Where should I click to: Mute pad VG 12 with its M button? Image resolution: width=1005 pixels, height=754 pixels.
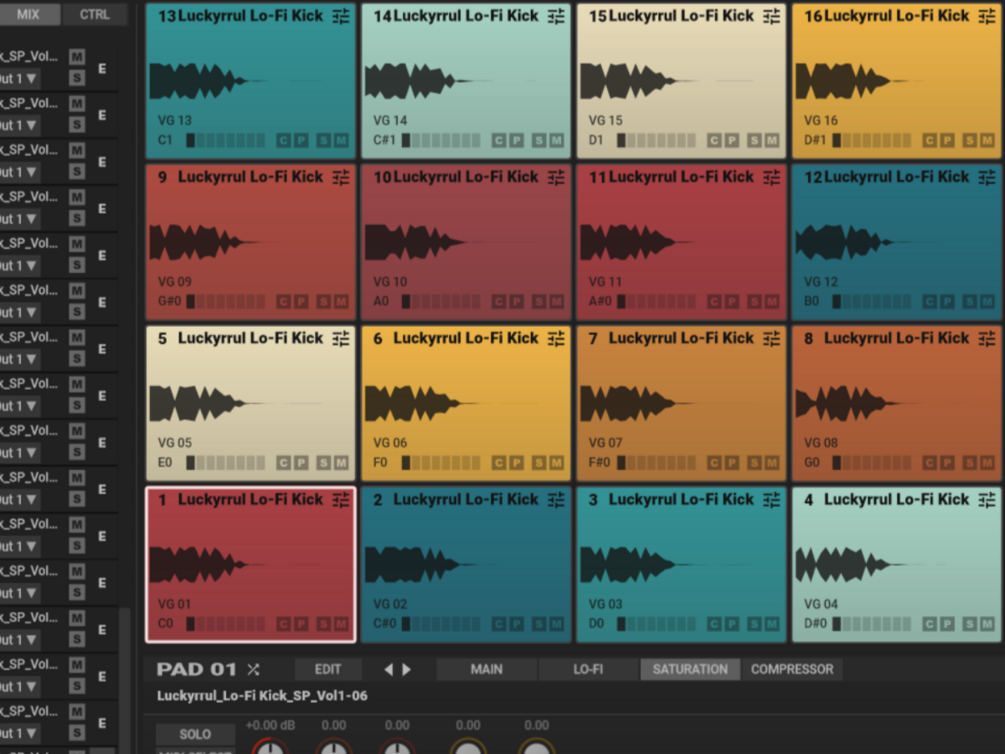pos(987,301)
